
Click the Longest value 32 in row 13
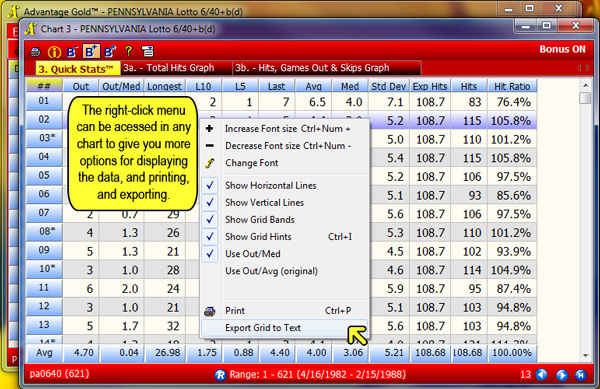tap(165, 326)
